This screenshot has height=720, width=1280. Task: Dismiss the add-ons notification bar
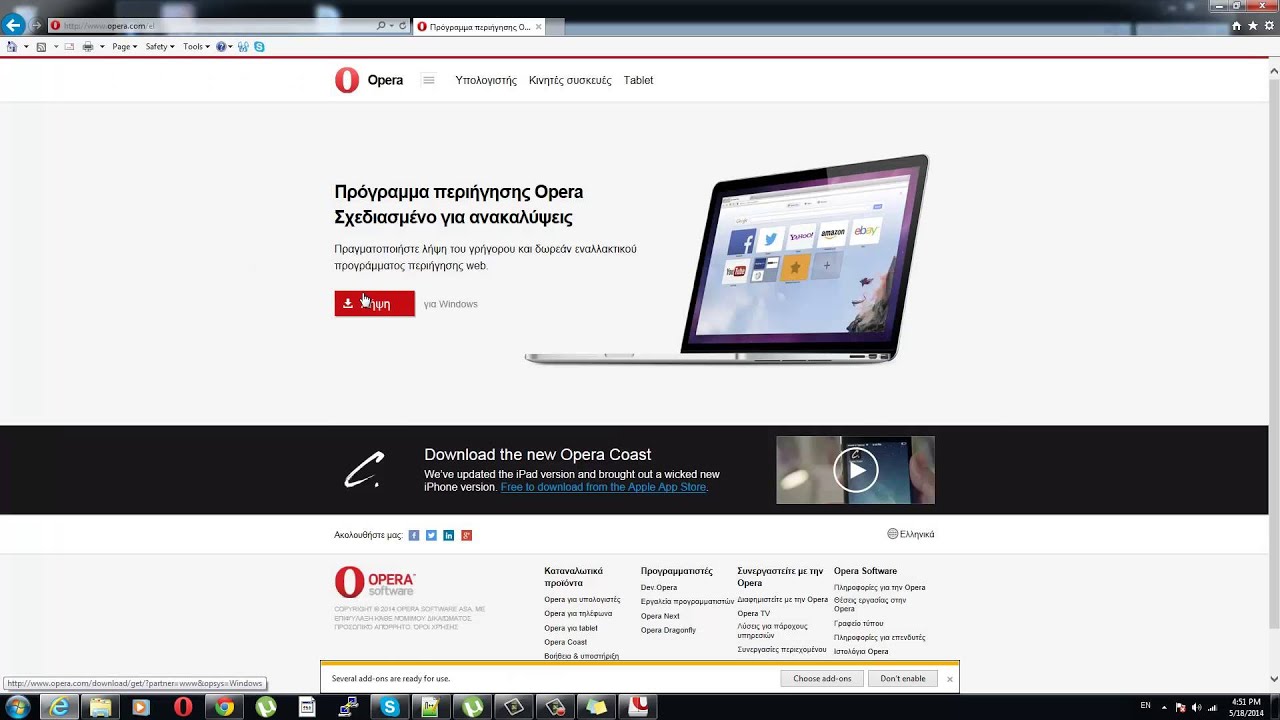click(950, 679)
